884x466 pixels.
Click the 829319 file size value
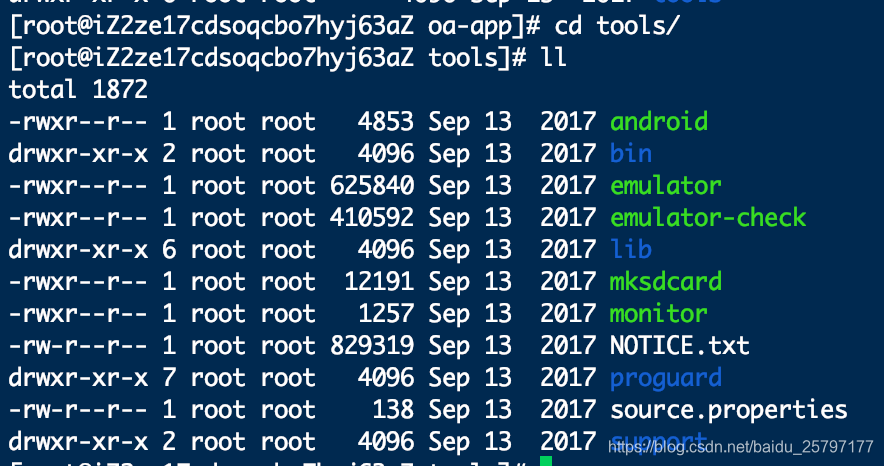click(x=372, y=345)
